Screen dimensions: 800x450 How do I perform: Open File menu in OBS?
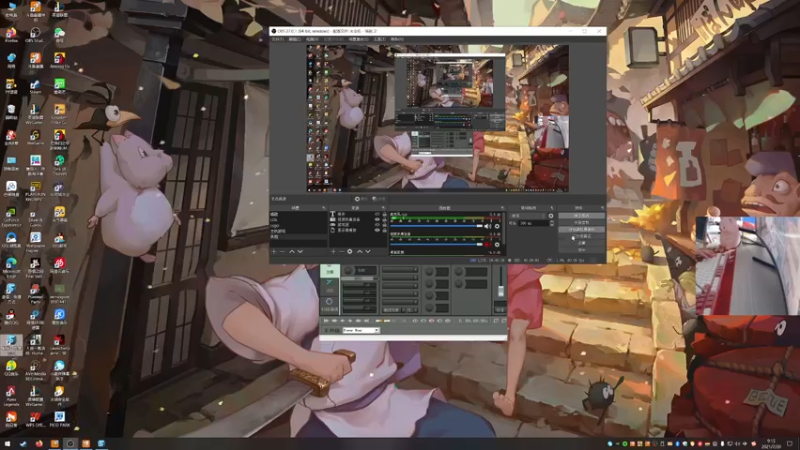coord(278,39)
